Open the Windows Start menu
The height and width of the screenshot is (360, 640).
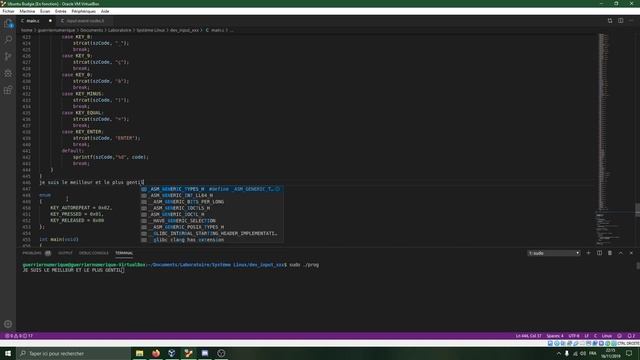[8, 353]
